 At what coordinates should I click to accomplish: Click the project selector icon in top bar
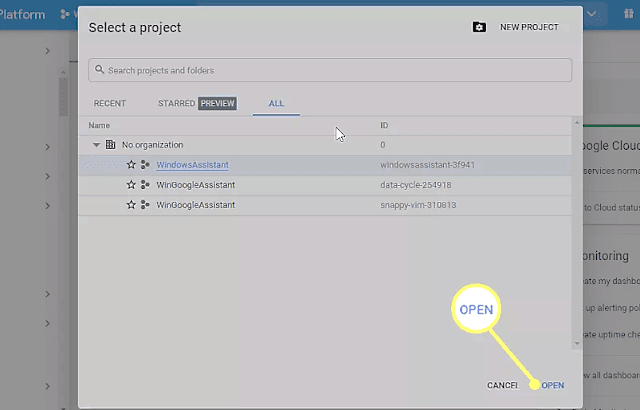pos(64,14)
